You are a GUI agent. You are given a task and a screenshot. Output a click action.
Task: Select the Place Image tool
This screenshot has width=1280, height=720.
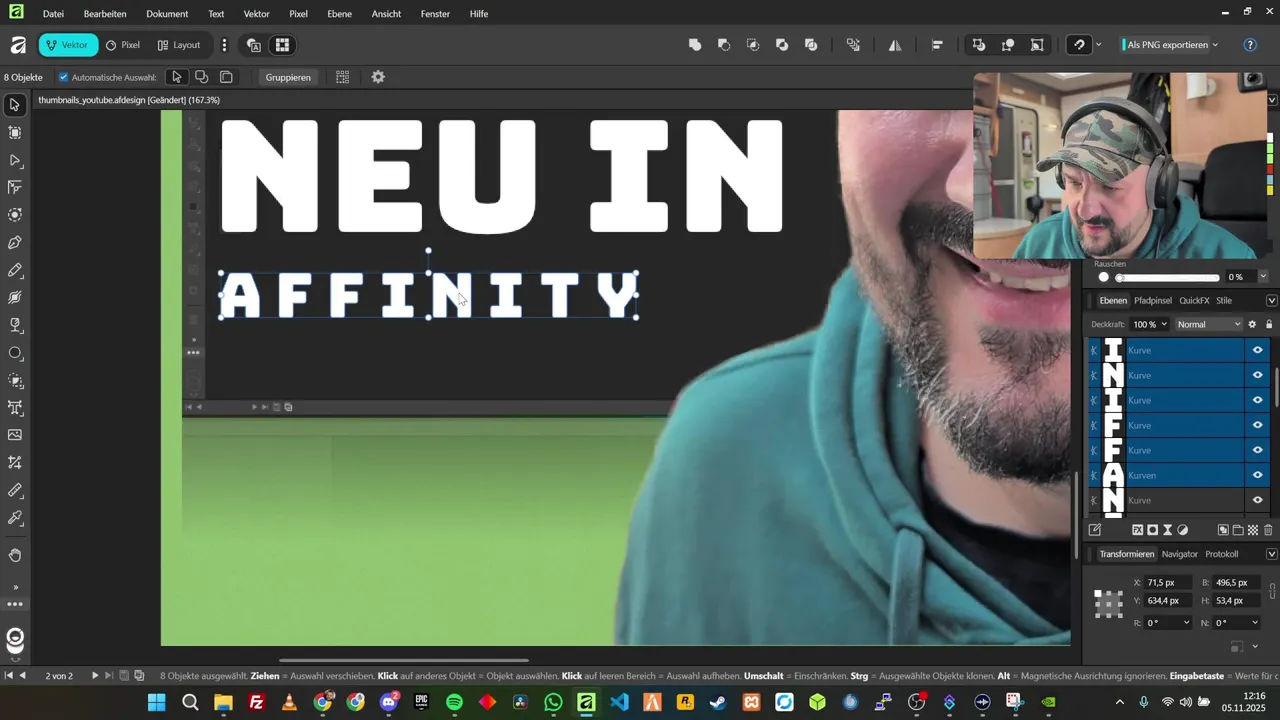(x=15, y=435)
